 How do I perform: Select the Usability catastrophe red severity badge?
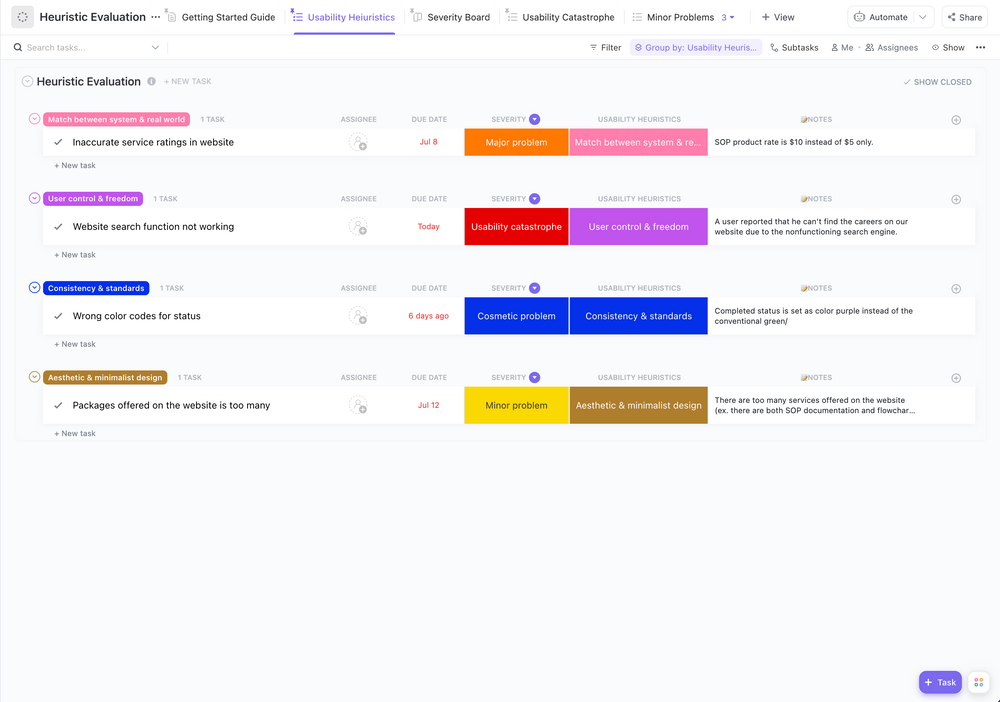pyautogui.click(x=516, y=226)
